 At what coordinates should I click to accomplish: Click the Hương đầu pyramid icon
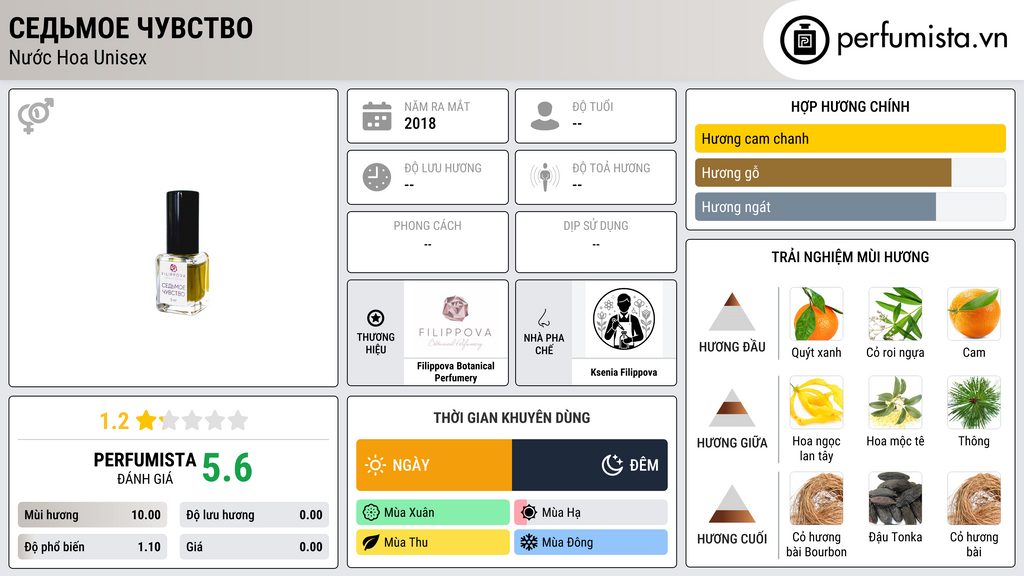[x=732, y=312]
